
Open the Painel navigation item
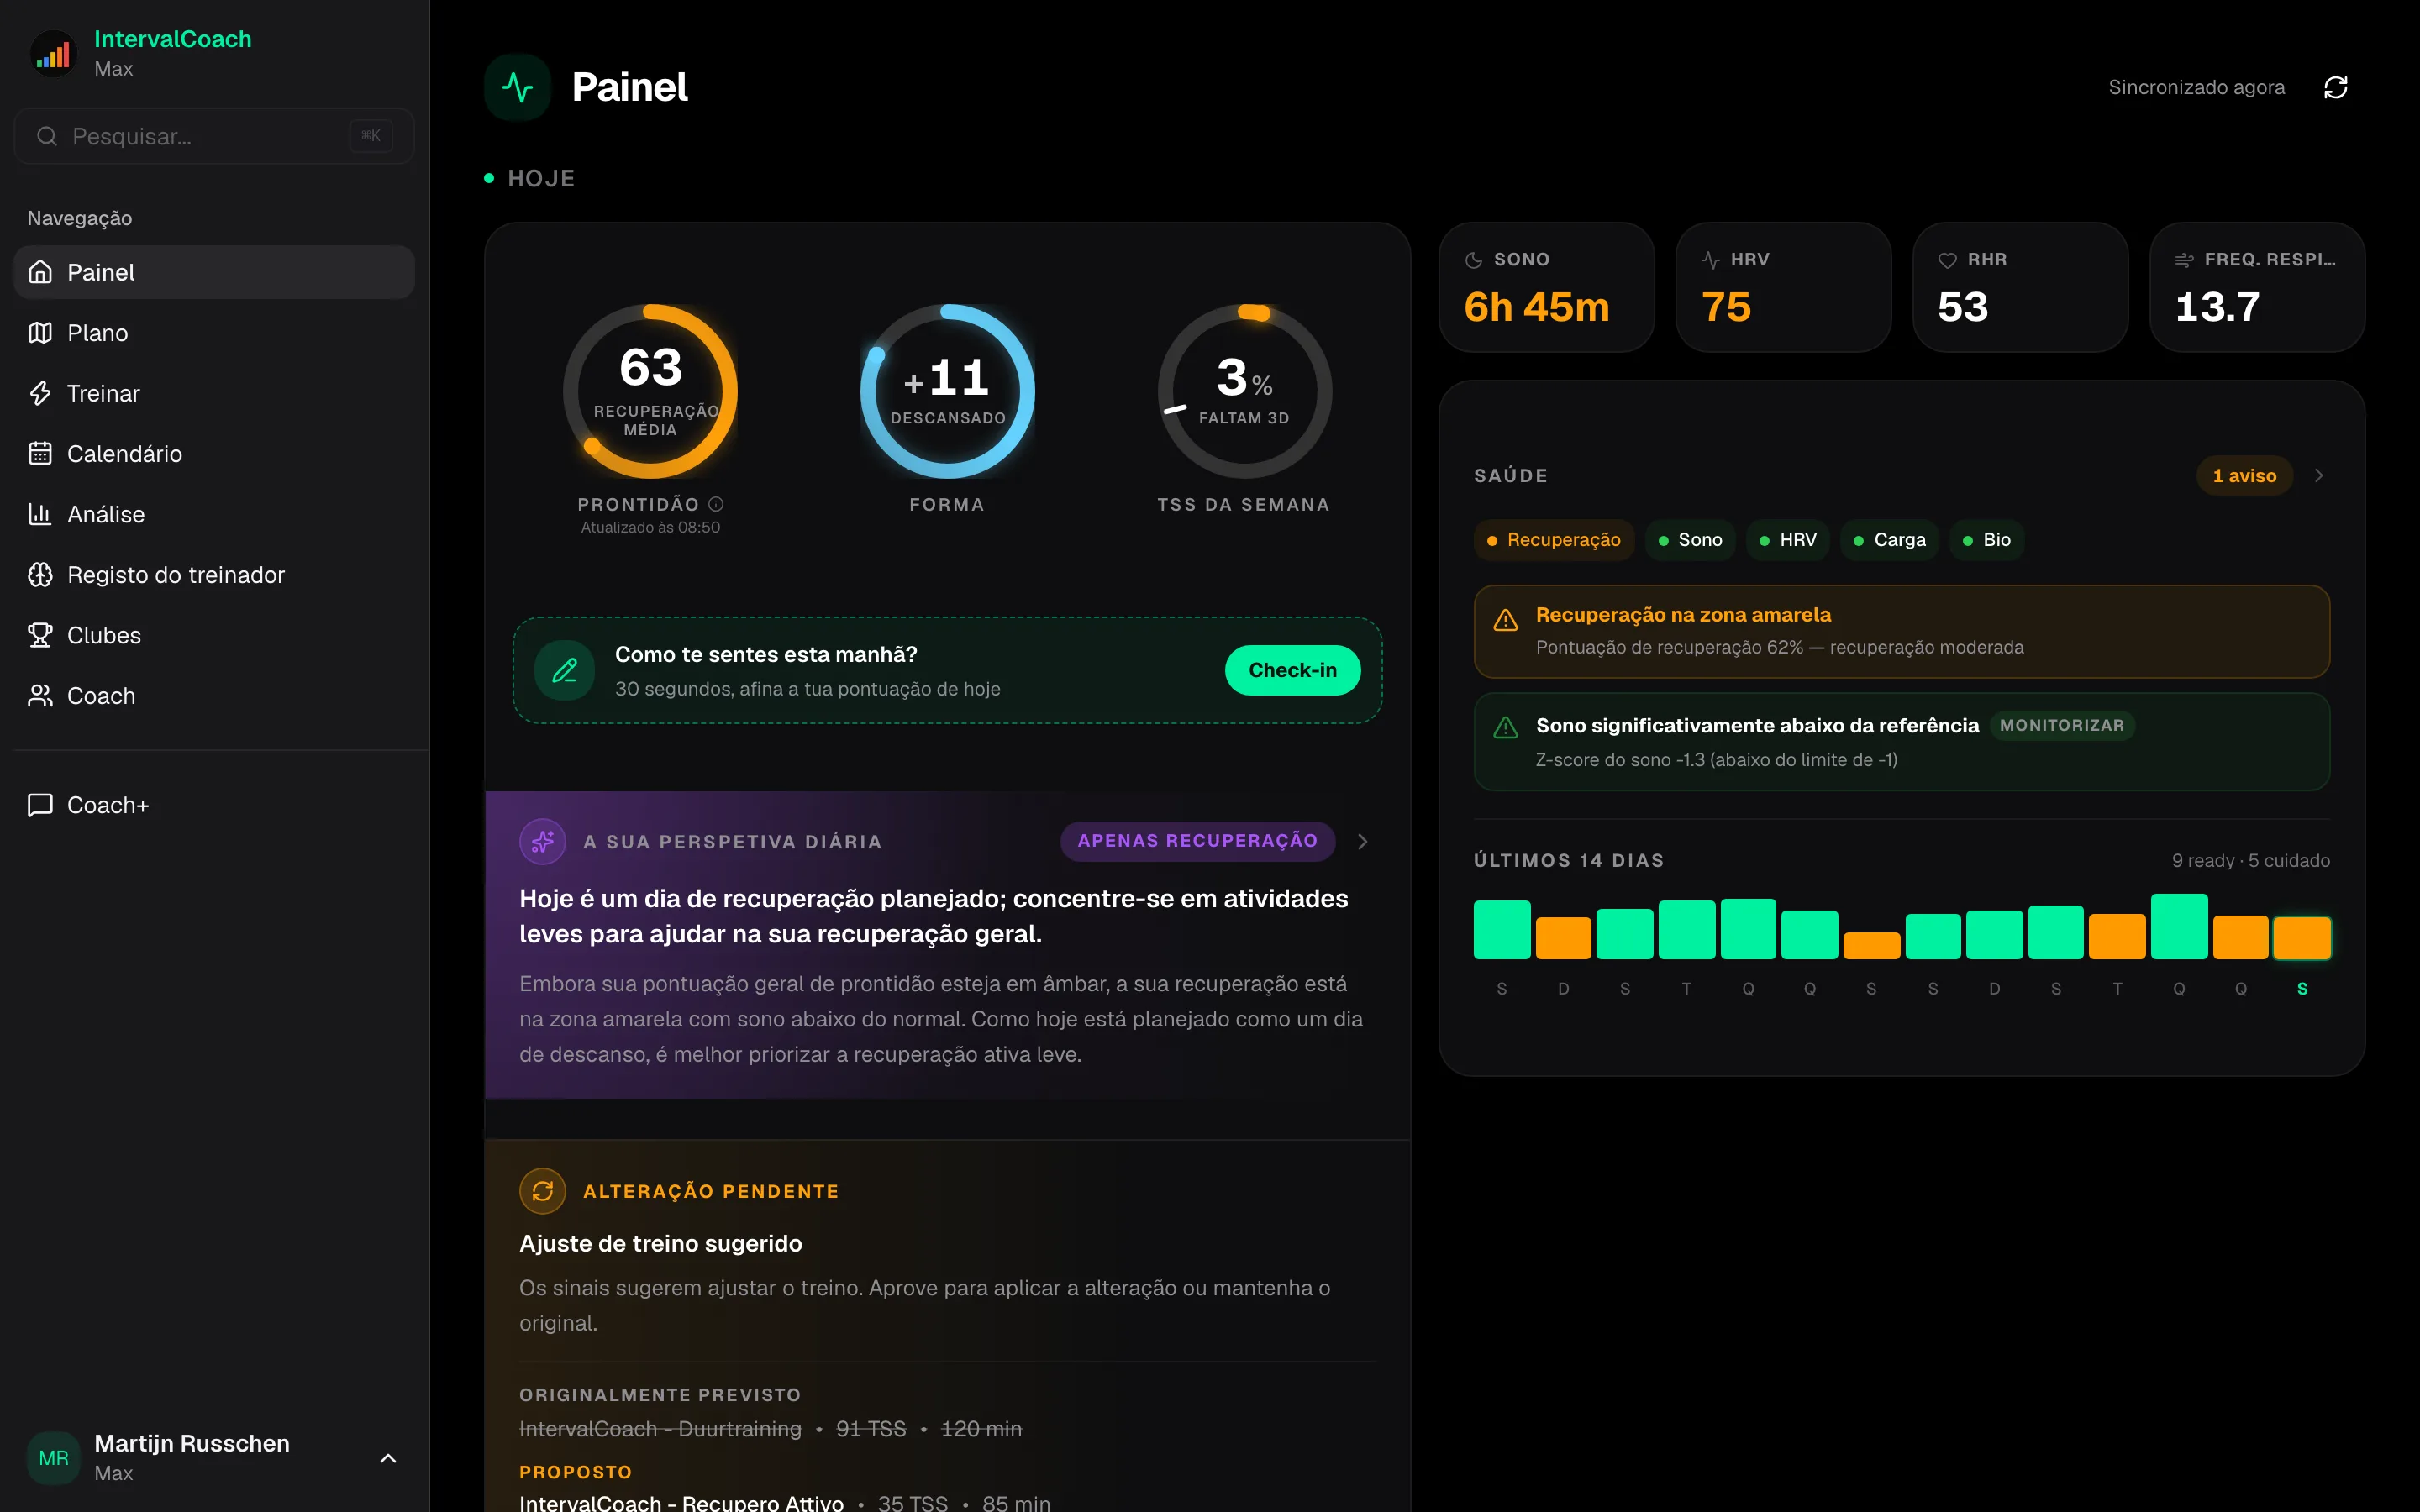coord(214,272)
